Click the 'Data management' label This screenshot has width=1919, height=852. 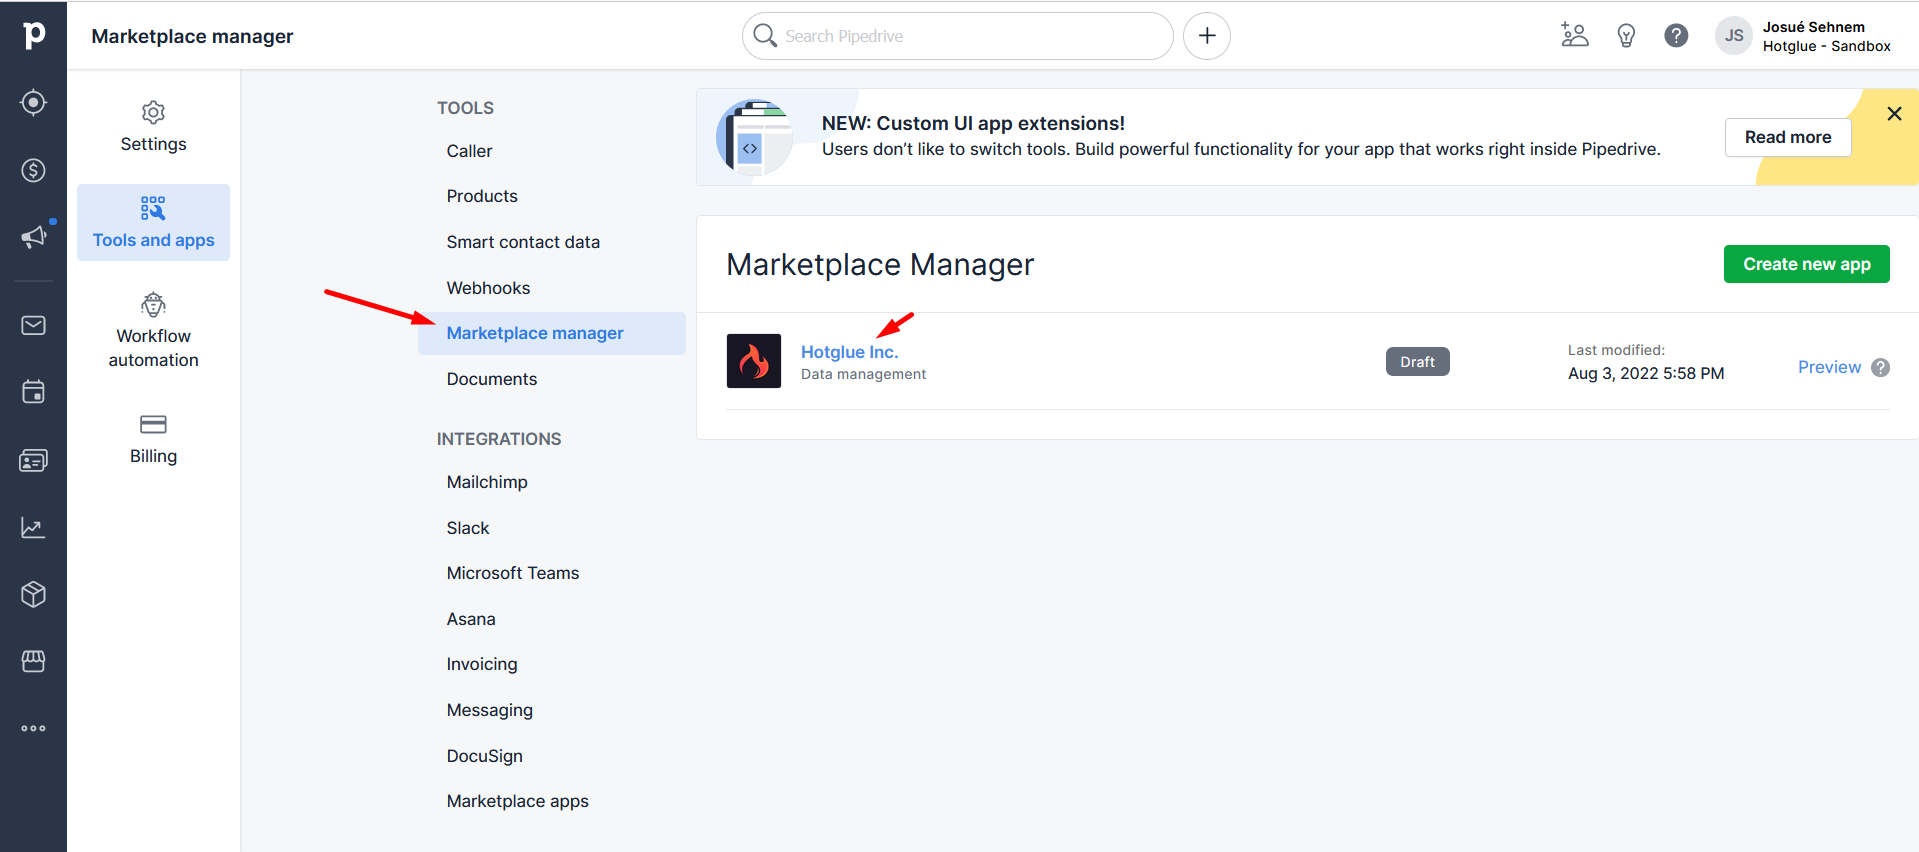863,374
